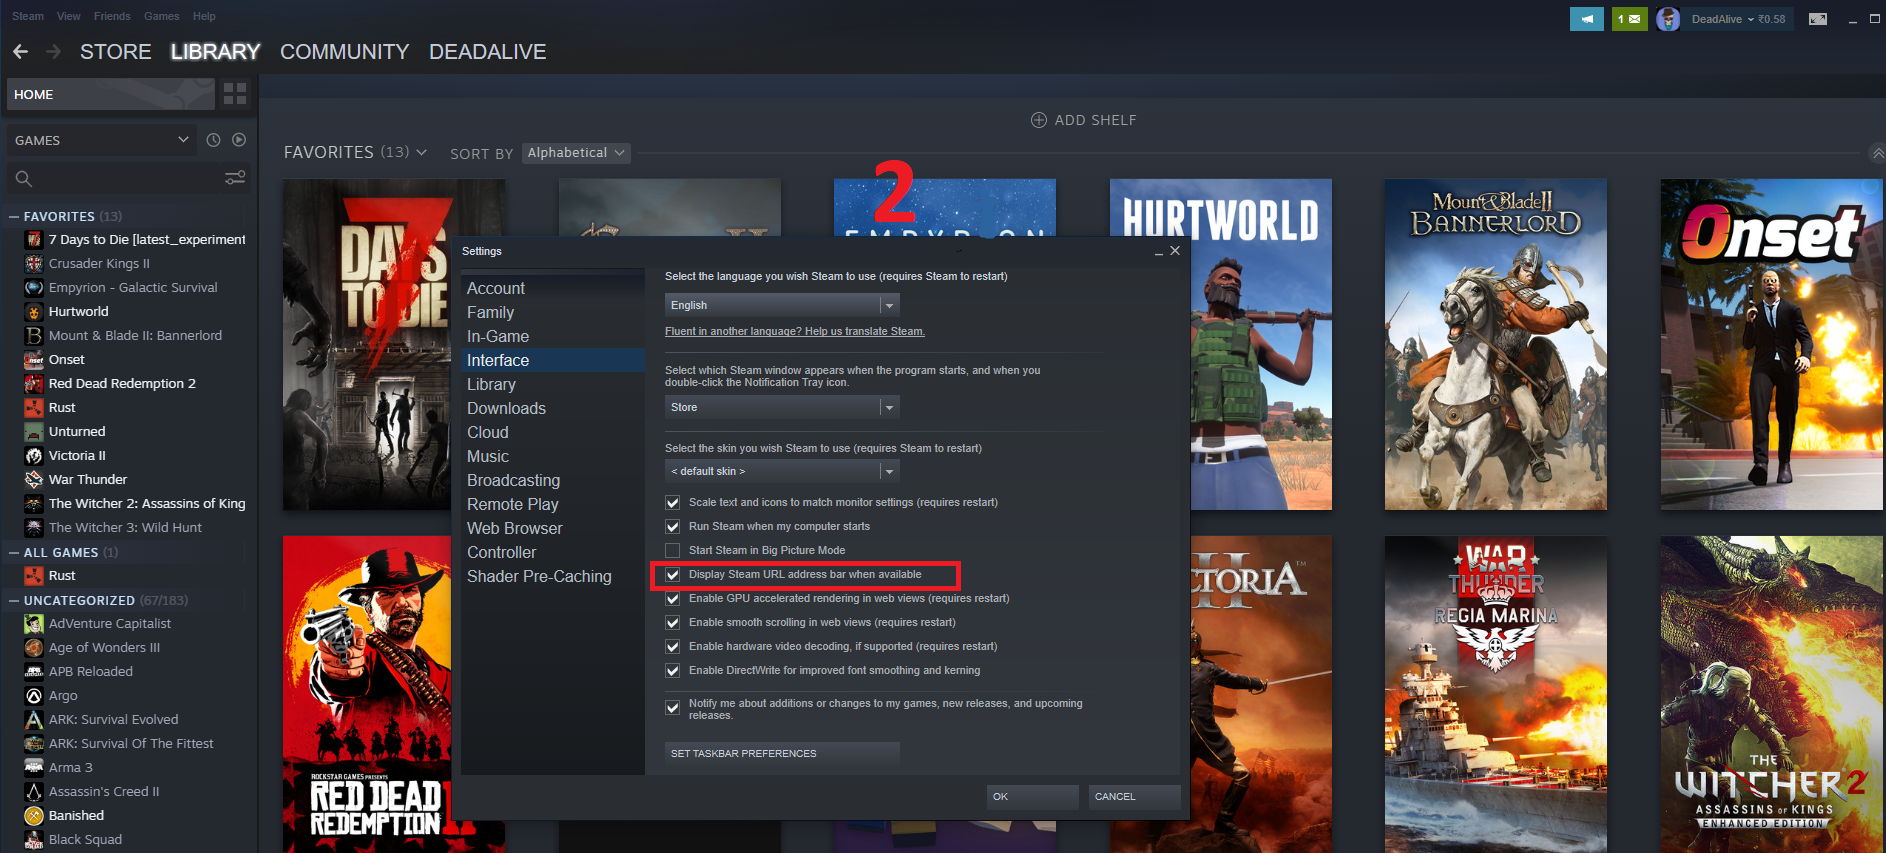Open the default skin dropdown
The height and width of the screenshot is (853, 1886).
[782, 471]
